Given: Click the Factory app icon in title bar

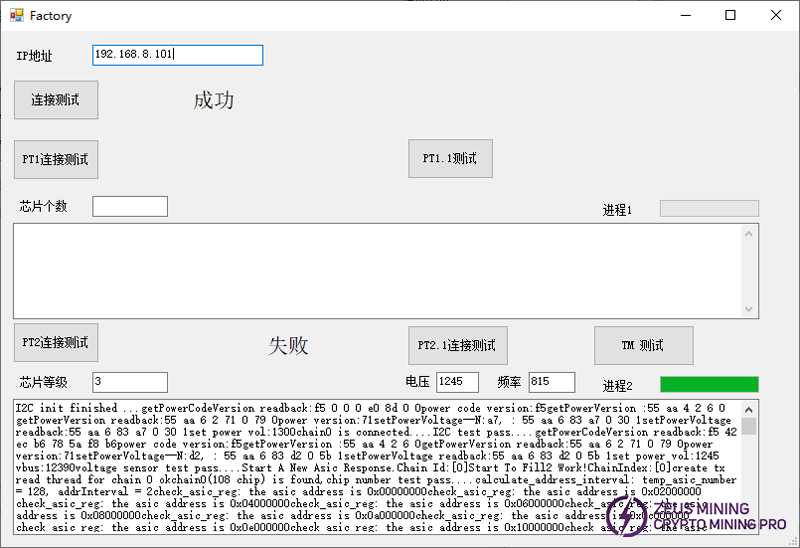Looking at the screenshot, I should tap(15, 16).
